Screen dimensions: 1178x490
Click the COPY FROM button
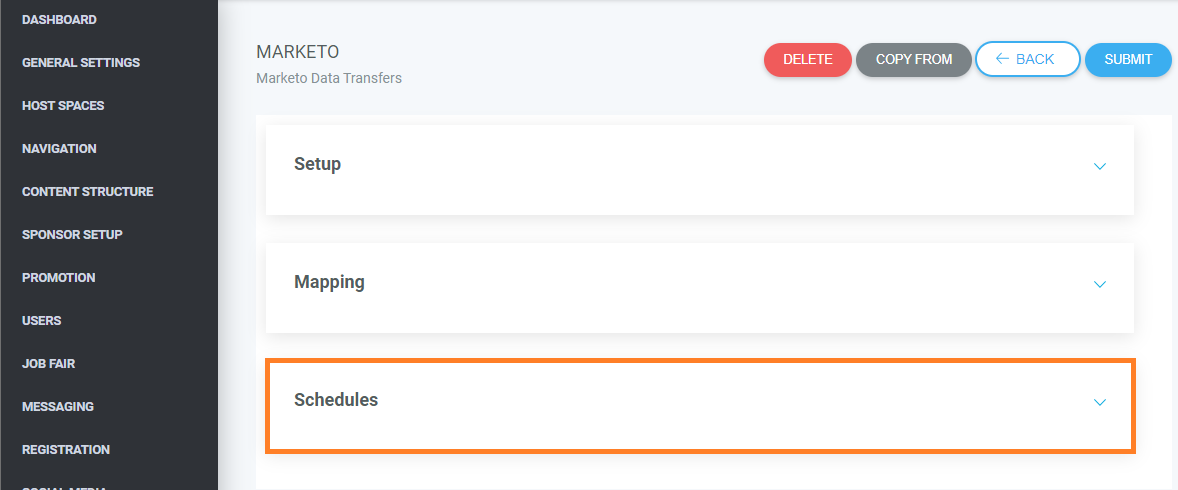tap(914, 59)
